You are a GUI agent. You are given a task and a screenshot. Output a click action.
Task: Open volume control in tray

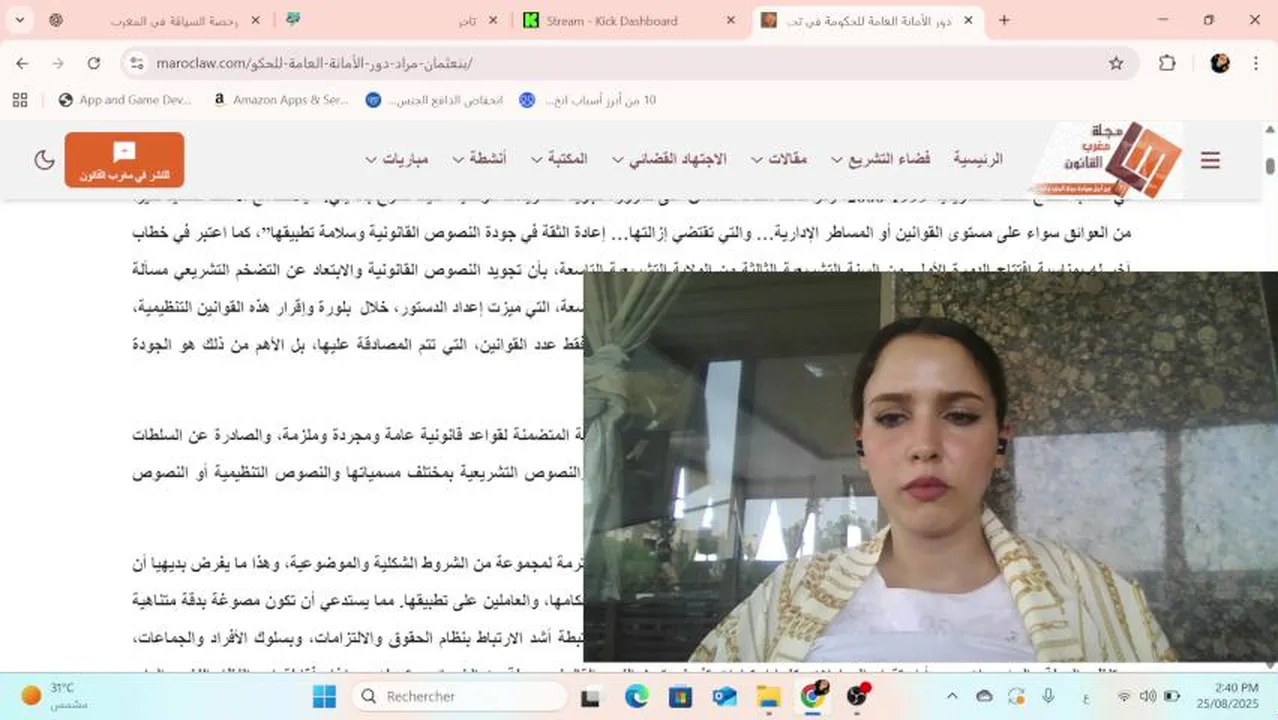[x=1147, y=696]
